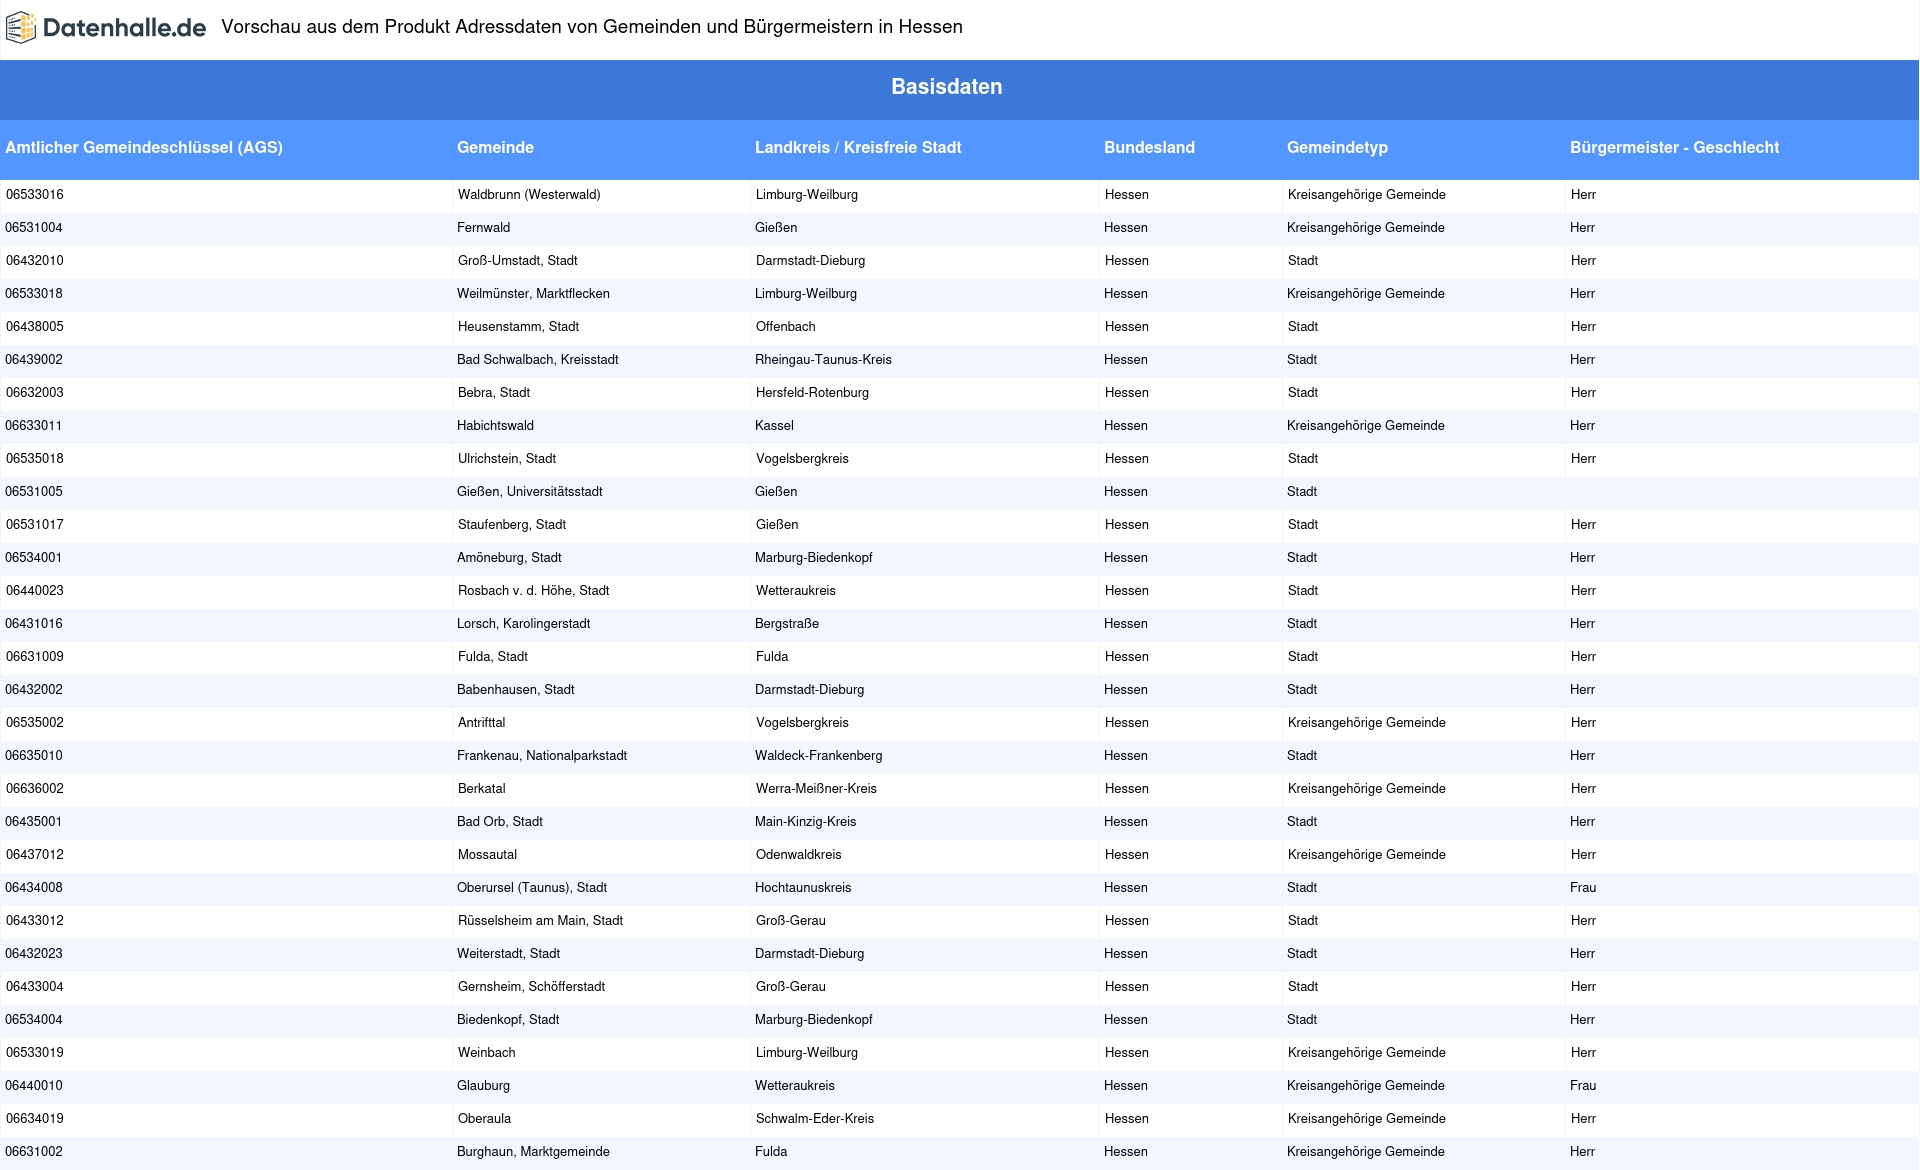Screen dimensions: 1920x1170
Task: Click Oberursel (Taunus), Stadt cell
Action: click(532, 888)
